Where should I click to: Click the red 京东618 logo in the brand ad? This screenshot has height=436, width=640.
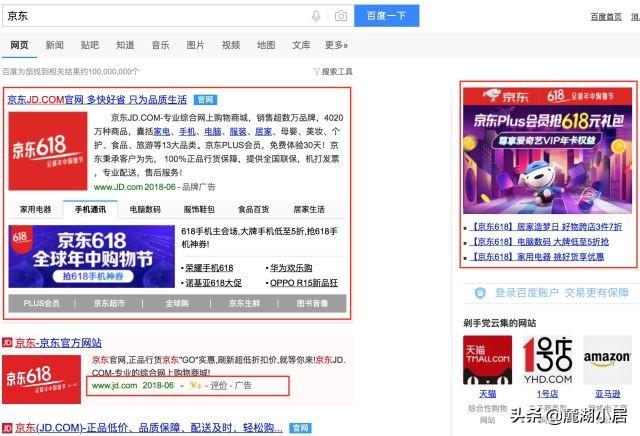point(48,151)
